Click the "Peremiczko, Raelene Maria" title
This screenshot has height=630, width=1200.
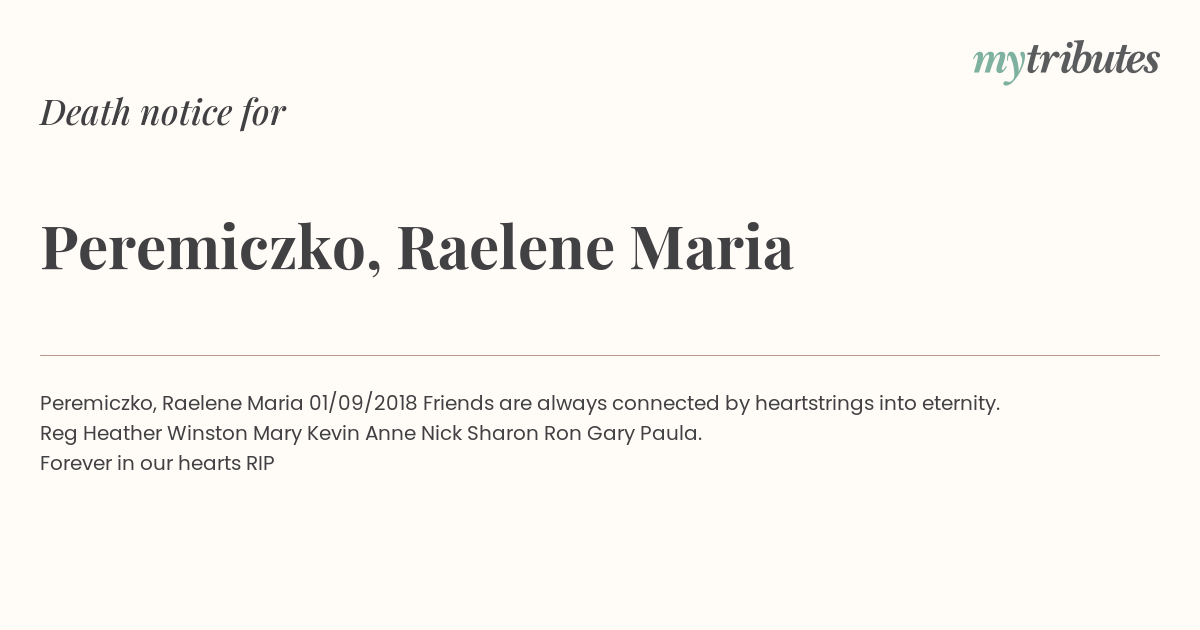point(417,248)
